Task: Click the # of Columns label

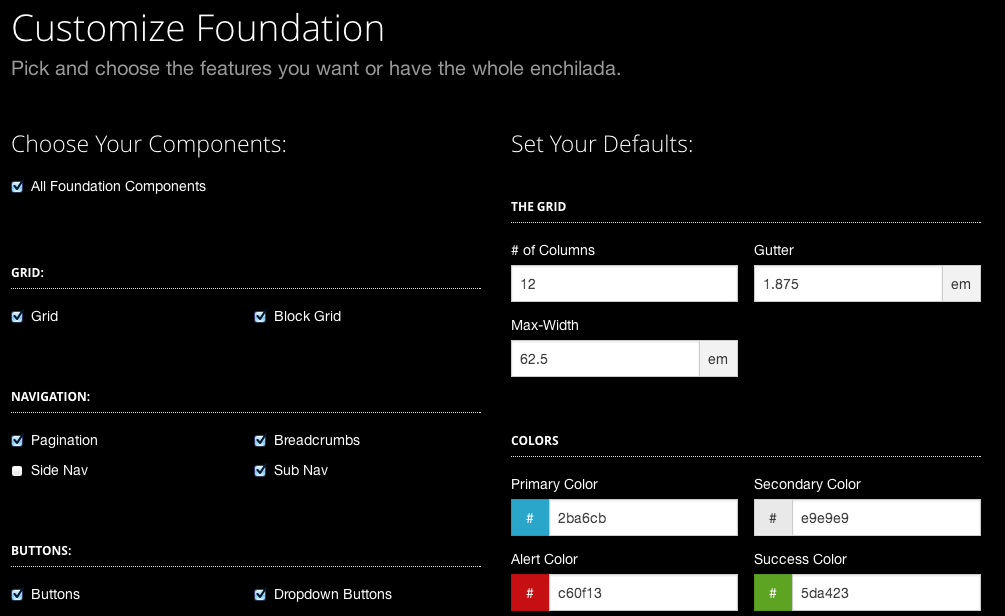Action: coord(552,250)
